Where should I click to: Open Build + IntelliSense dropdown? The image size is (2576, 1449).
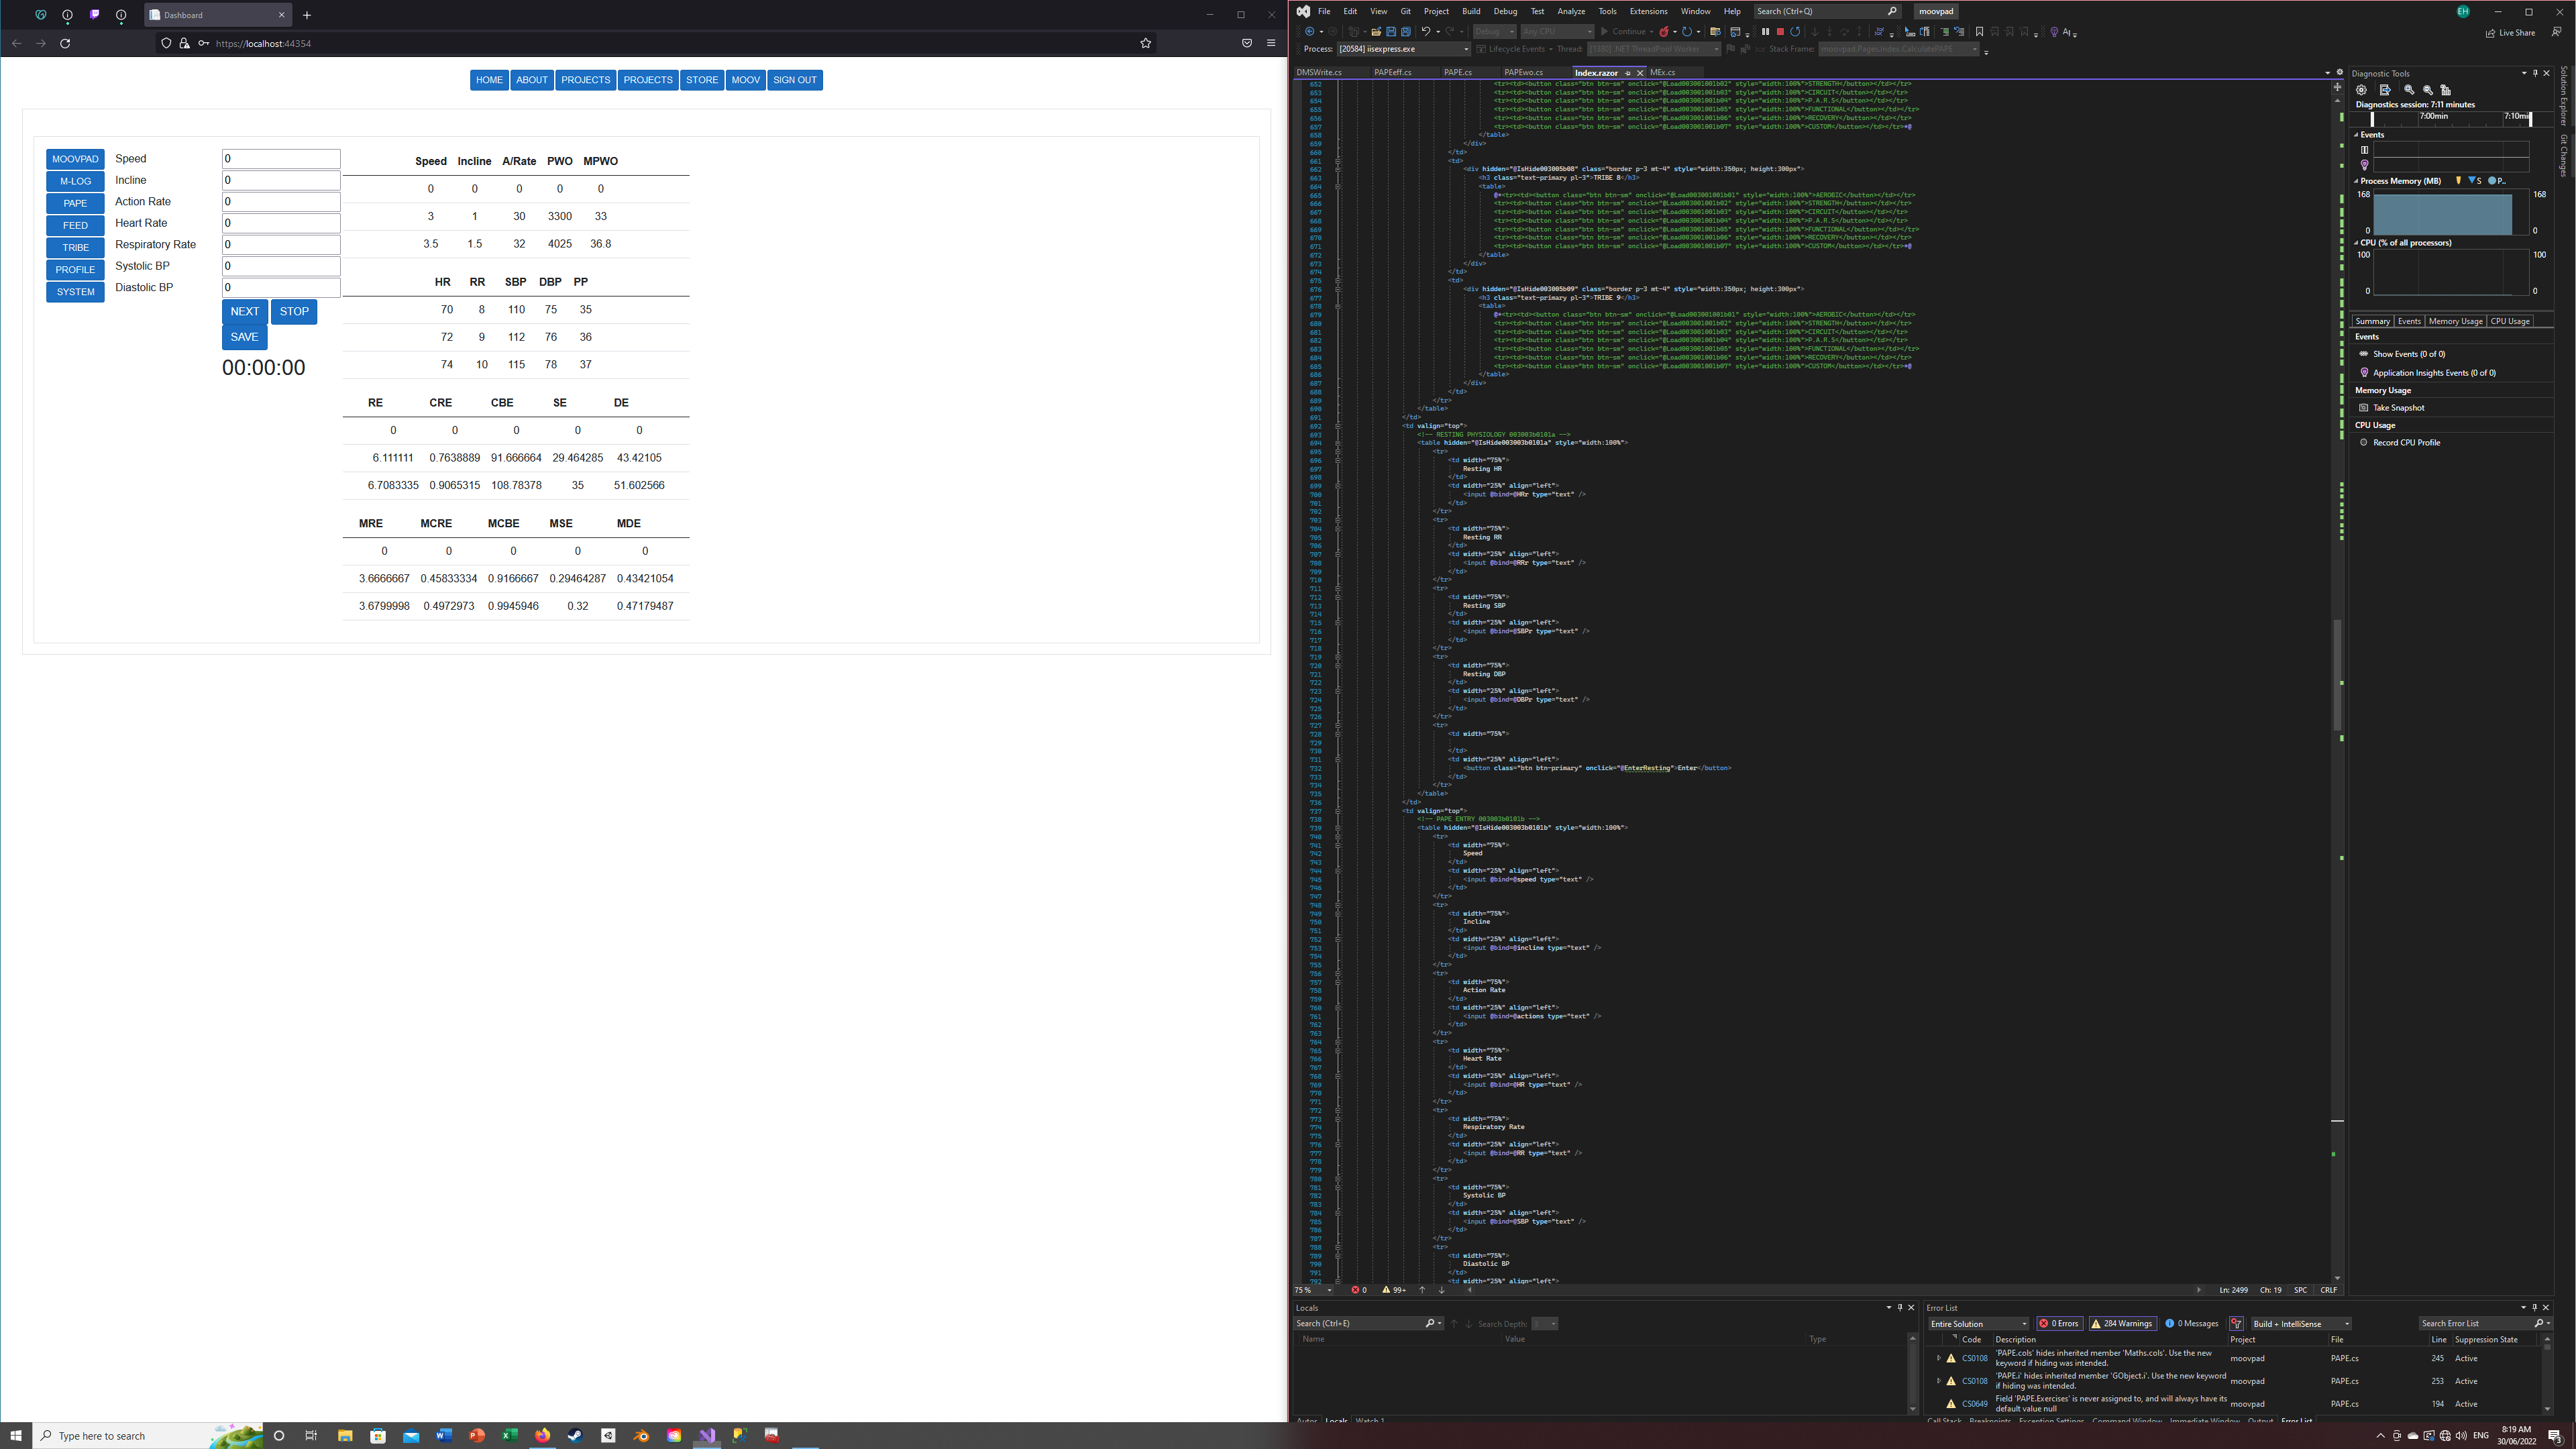point(2300,1323)
